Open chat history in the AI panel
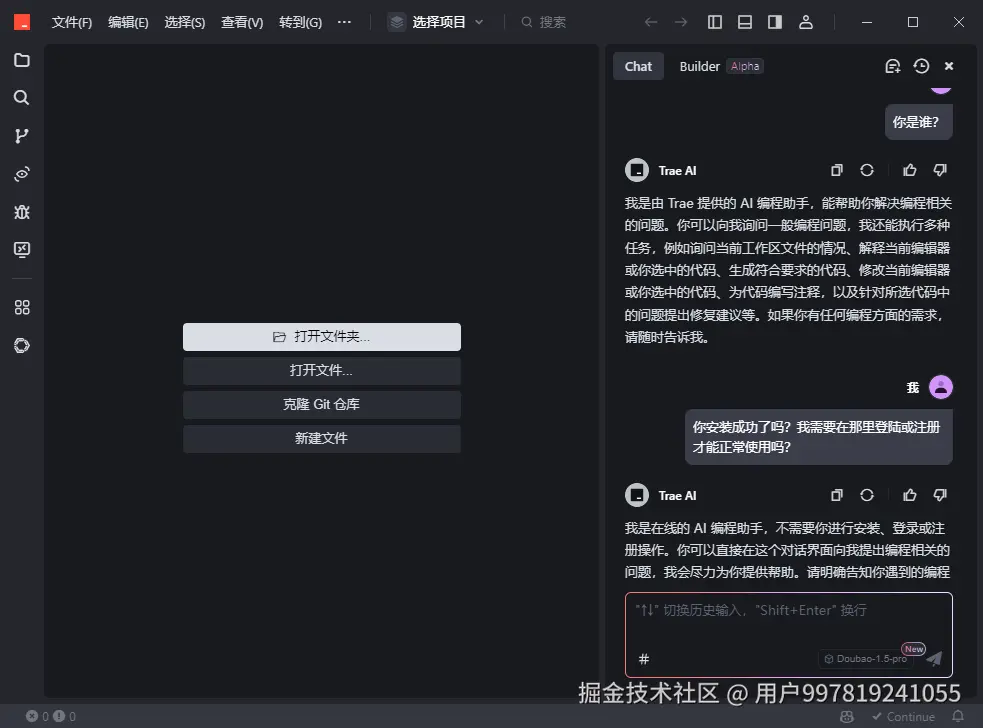The width and height of the screenshot is (983, 728). coord(920,65)
